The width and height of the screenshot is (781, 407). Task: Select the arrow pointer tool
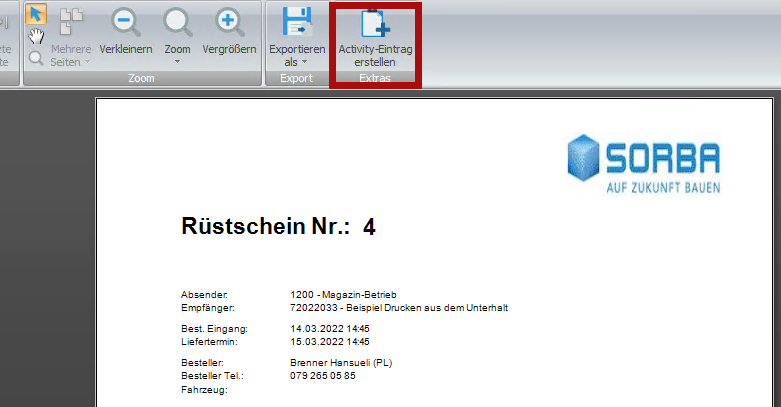point(36,14)
